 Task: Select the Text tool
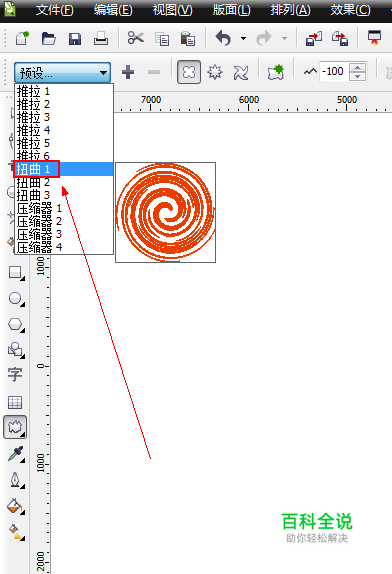coord(15,375)
